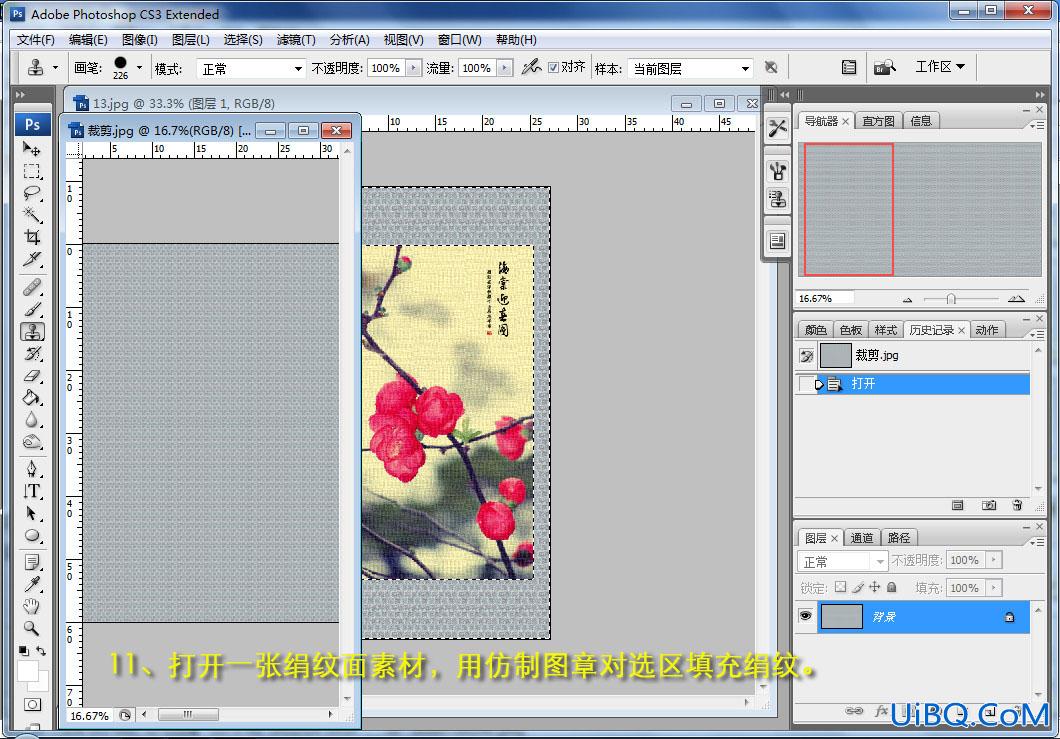
Task: Open layer blend mode dropdown
Action: 842,561
